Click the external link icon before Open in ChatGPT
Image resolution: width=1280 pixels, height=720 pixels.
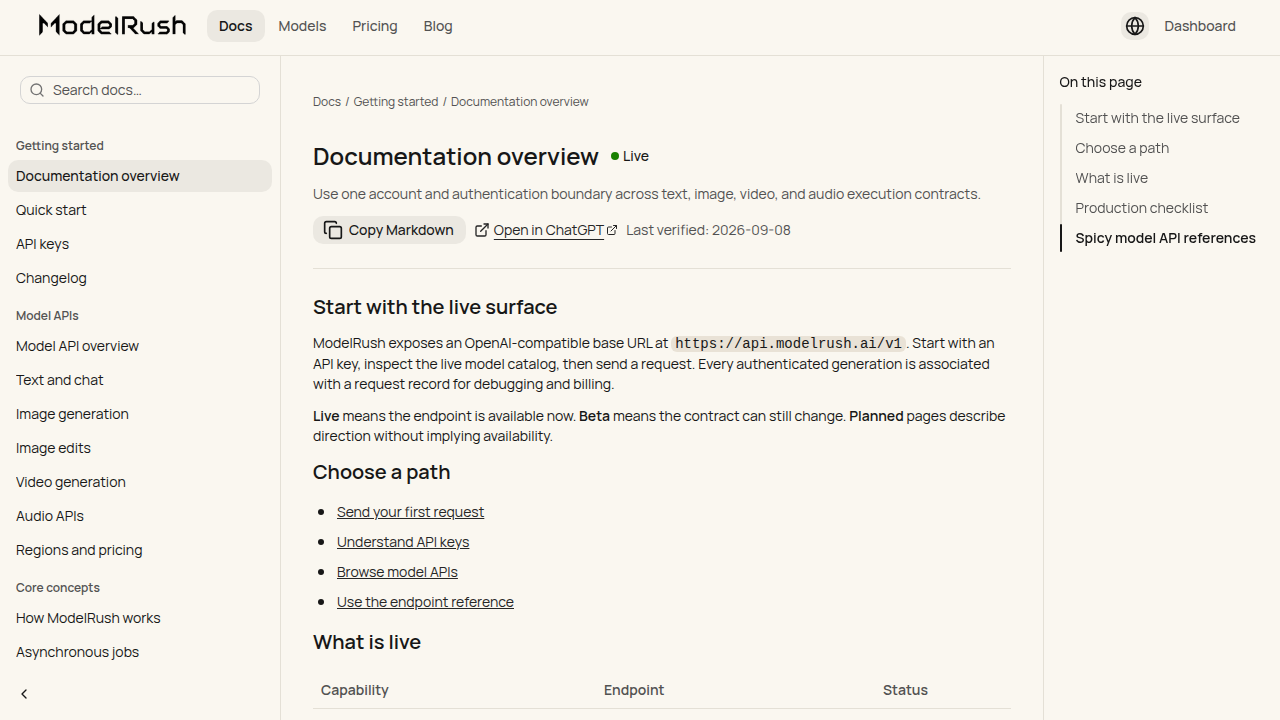(482, 230)
